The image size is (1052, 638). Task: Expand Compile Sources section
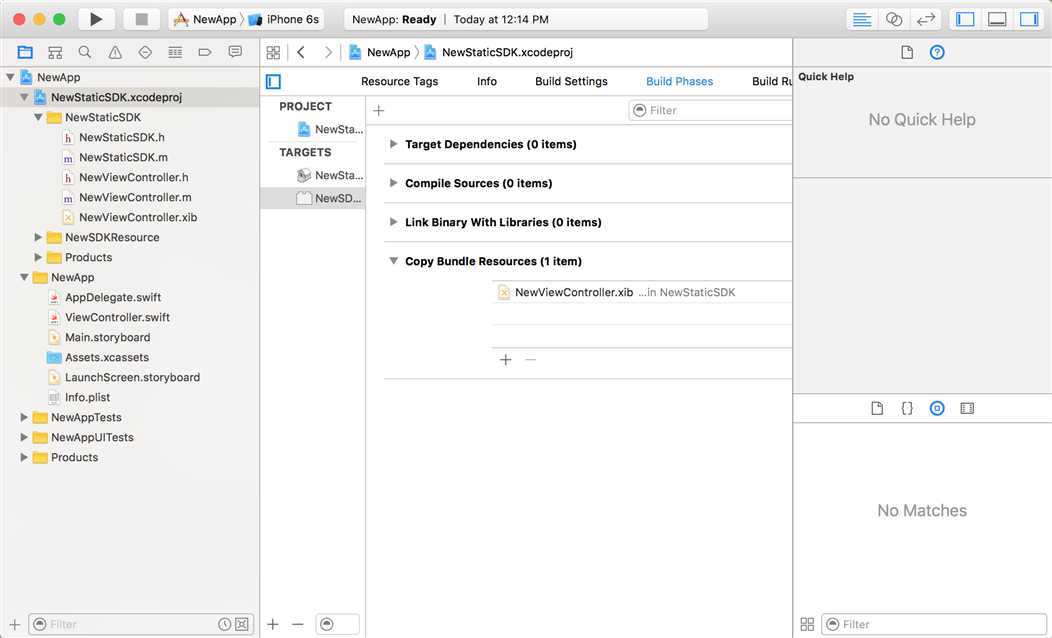pos(394,183)
